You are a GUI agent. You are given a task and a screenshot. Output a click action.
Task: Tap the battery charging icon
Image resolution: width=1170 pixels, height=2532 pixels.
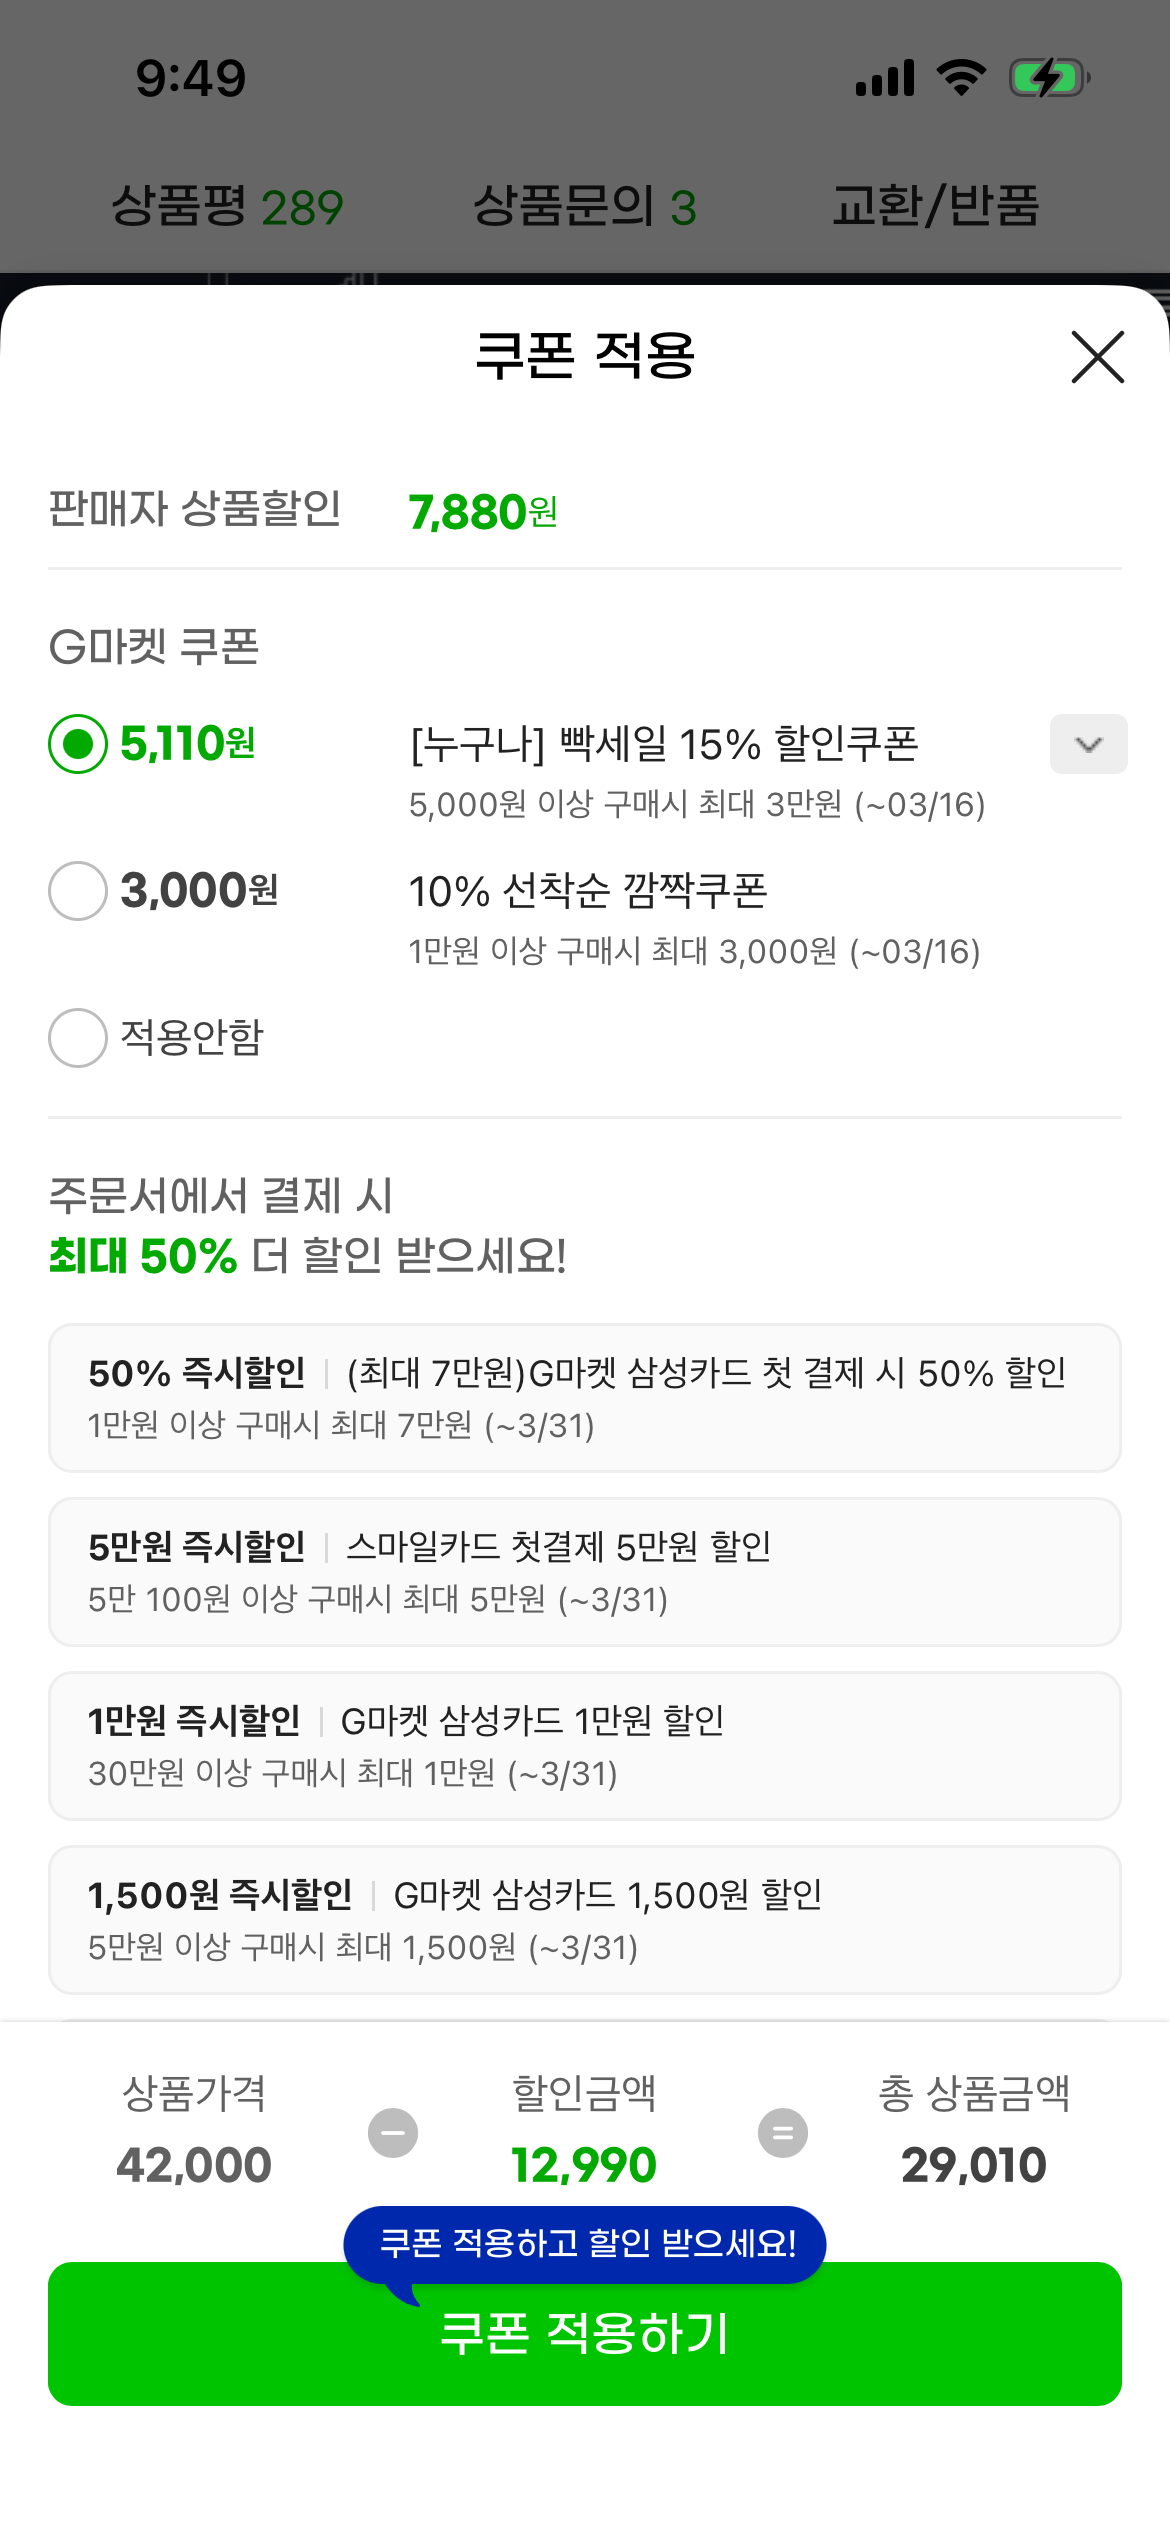(x=1049, y=78)
